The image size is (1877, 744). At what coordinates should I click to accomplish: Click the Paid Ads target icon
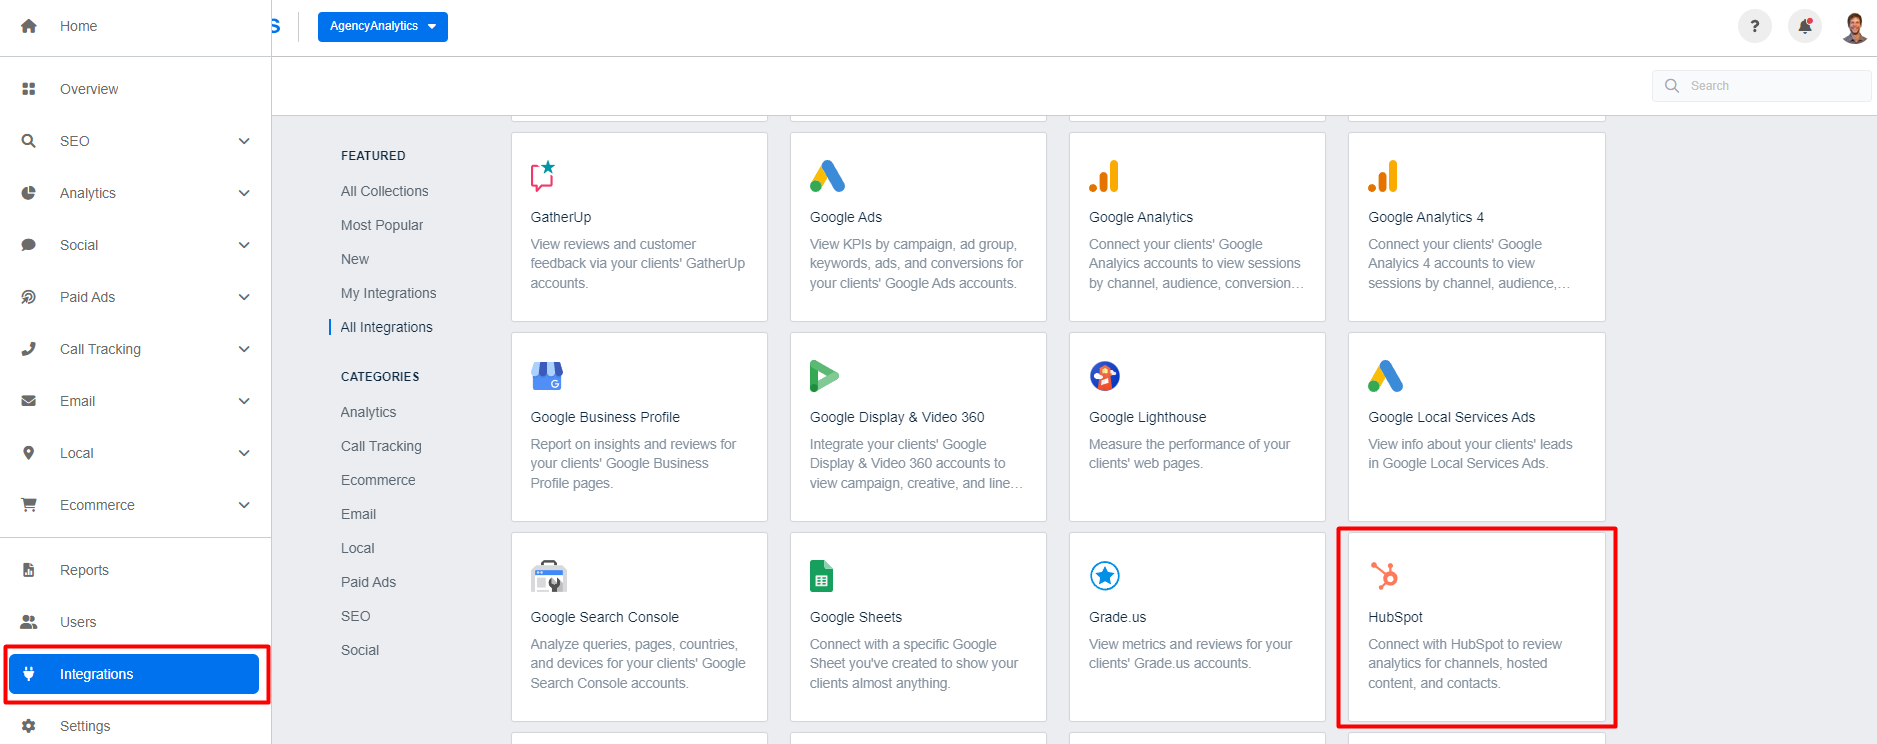(x=29, y=297)
